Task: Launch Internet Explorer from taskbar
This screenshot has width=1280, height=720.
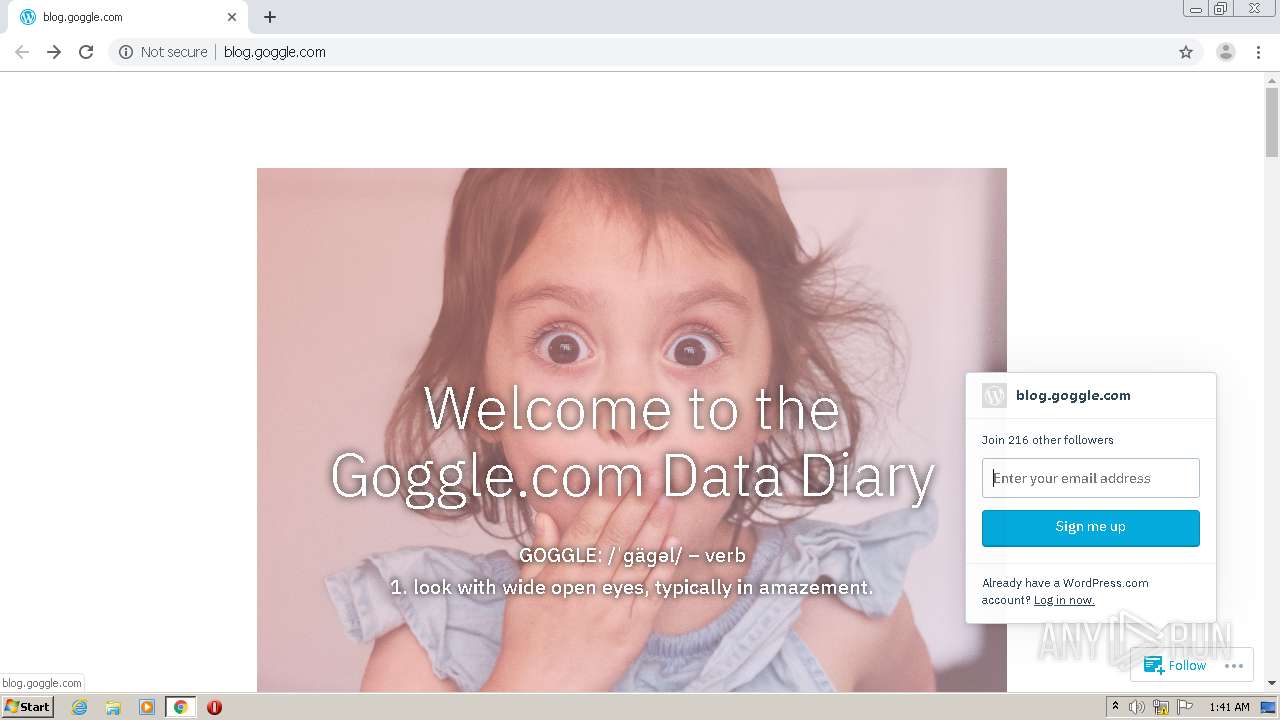Action: point(79,707)
